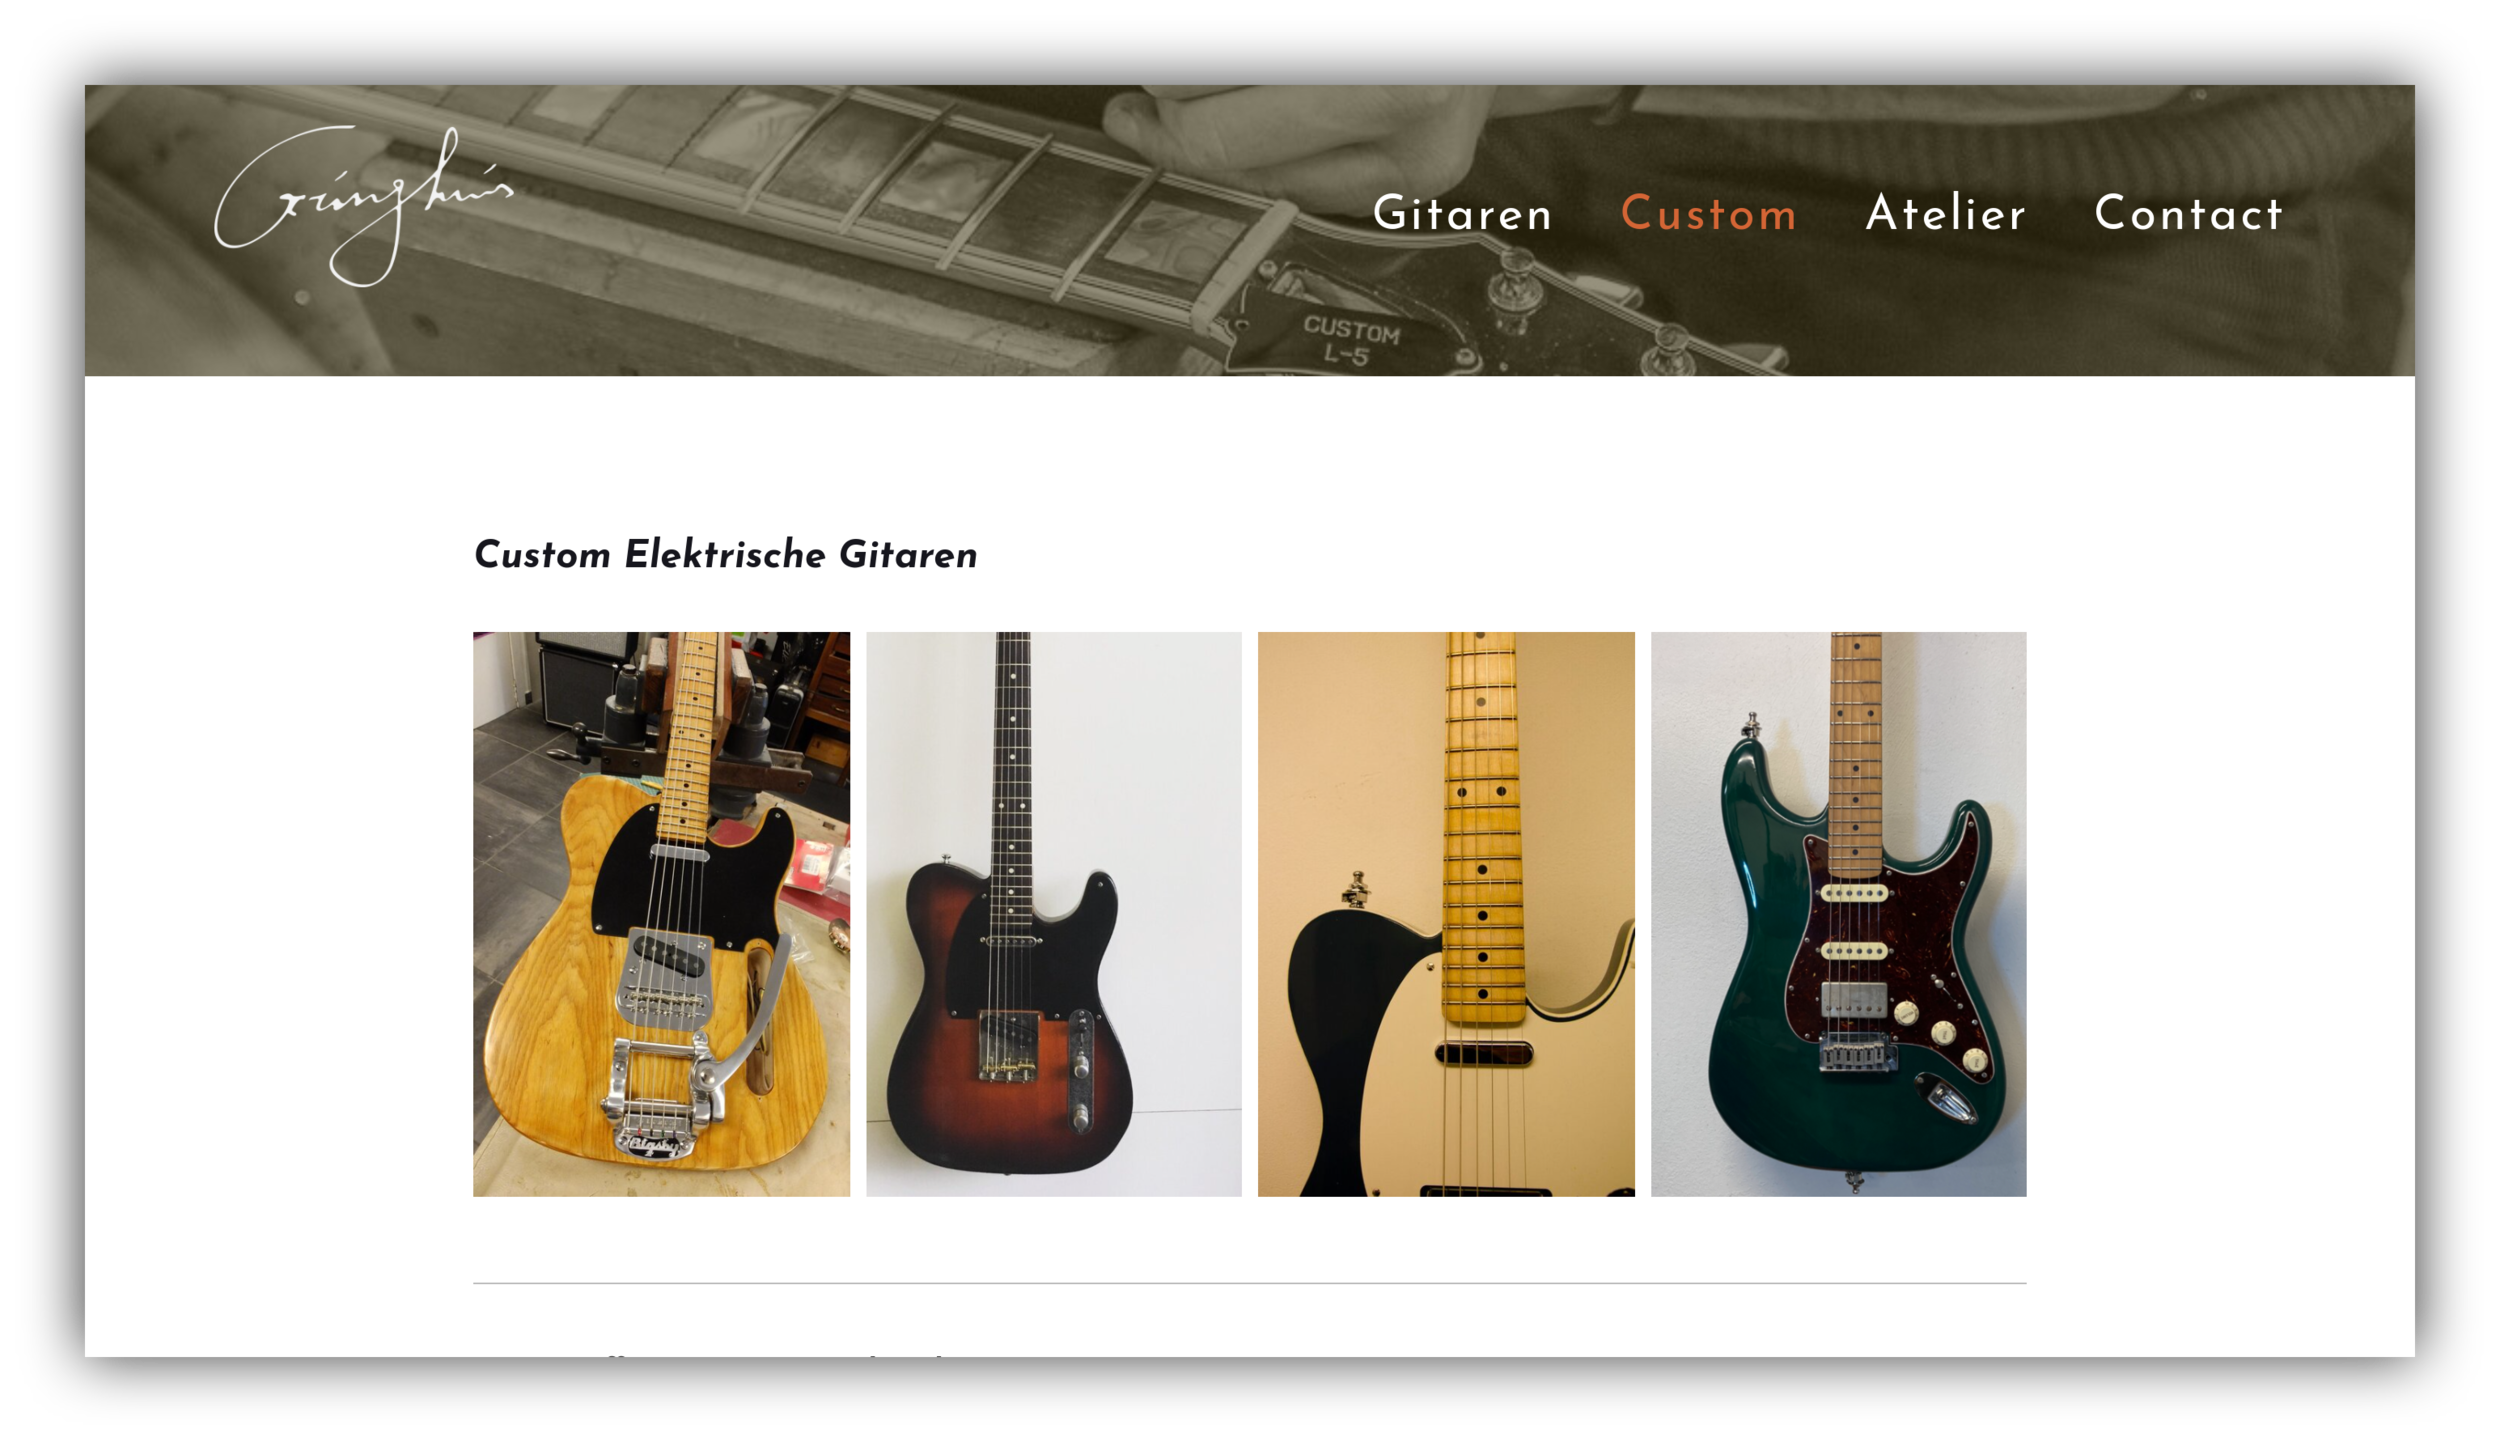View the natural wood Bigsby Telecaster photo

click(x=661, y=914)
